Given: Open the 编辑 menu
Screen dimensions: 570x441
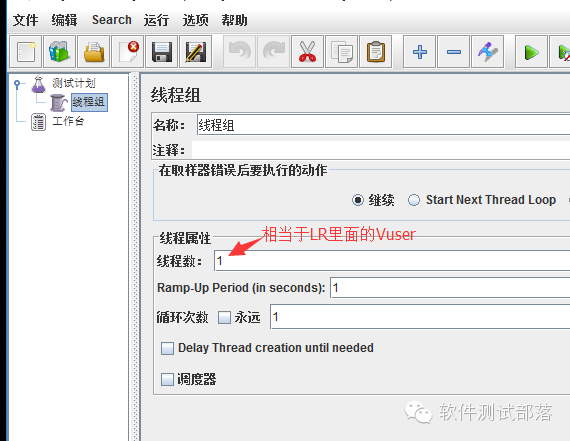Looking at the screenshot, I should coord(64,20).
